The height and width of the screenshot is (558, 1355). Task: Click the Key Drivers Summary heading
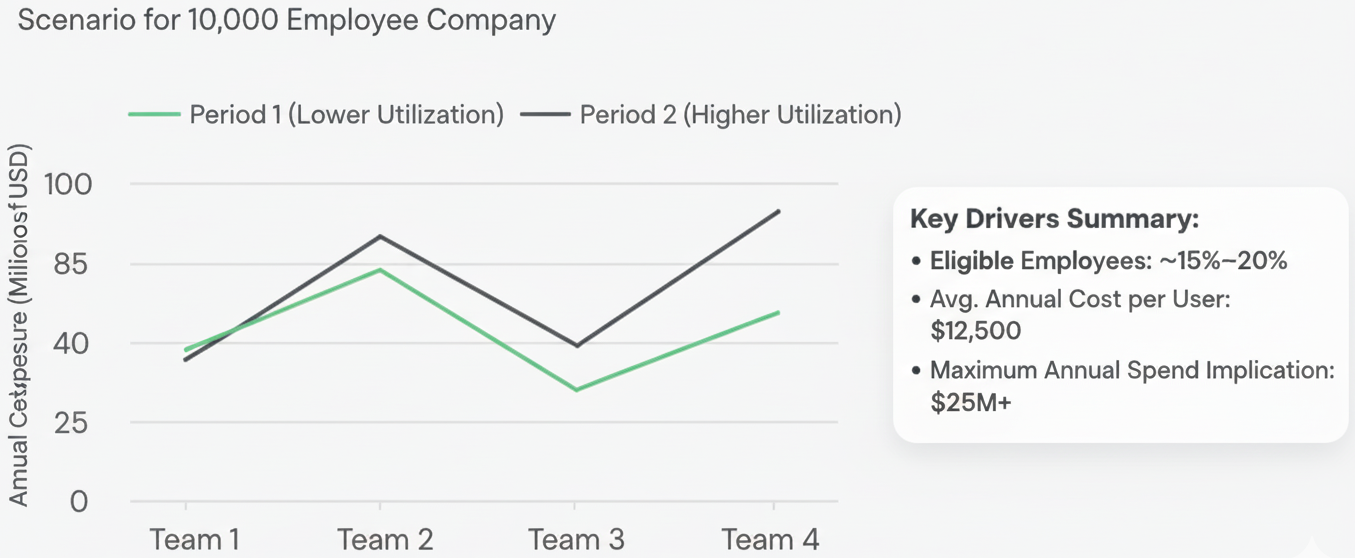pos(1054,220)
